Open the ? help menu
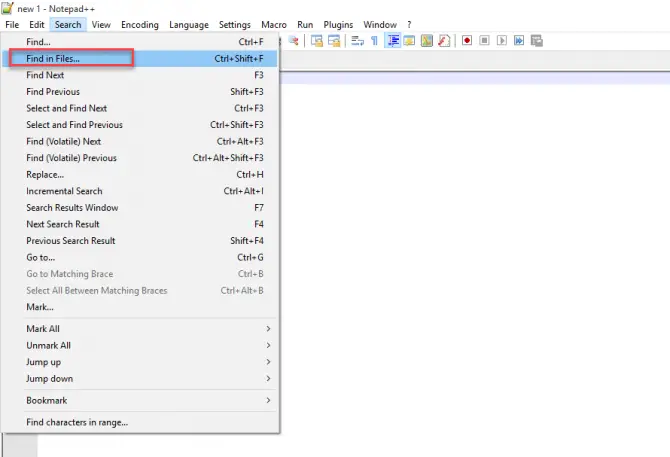Image resolution: width=670 pixels, height=457 pixels. coord(409,25)
